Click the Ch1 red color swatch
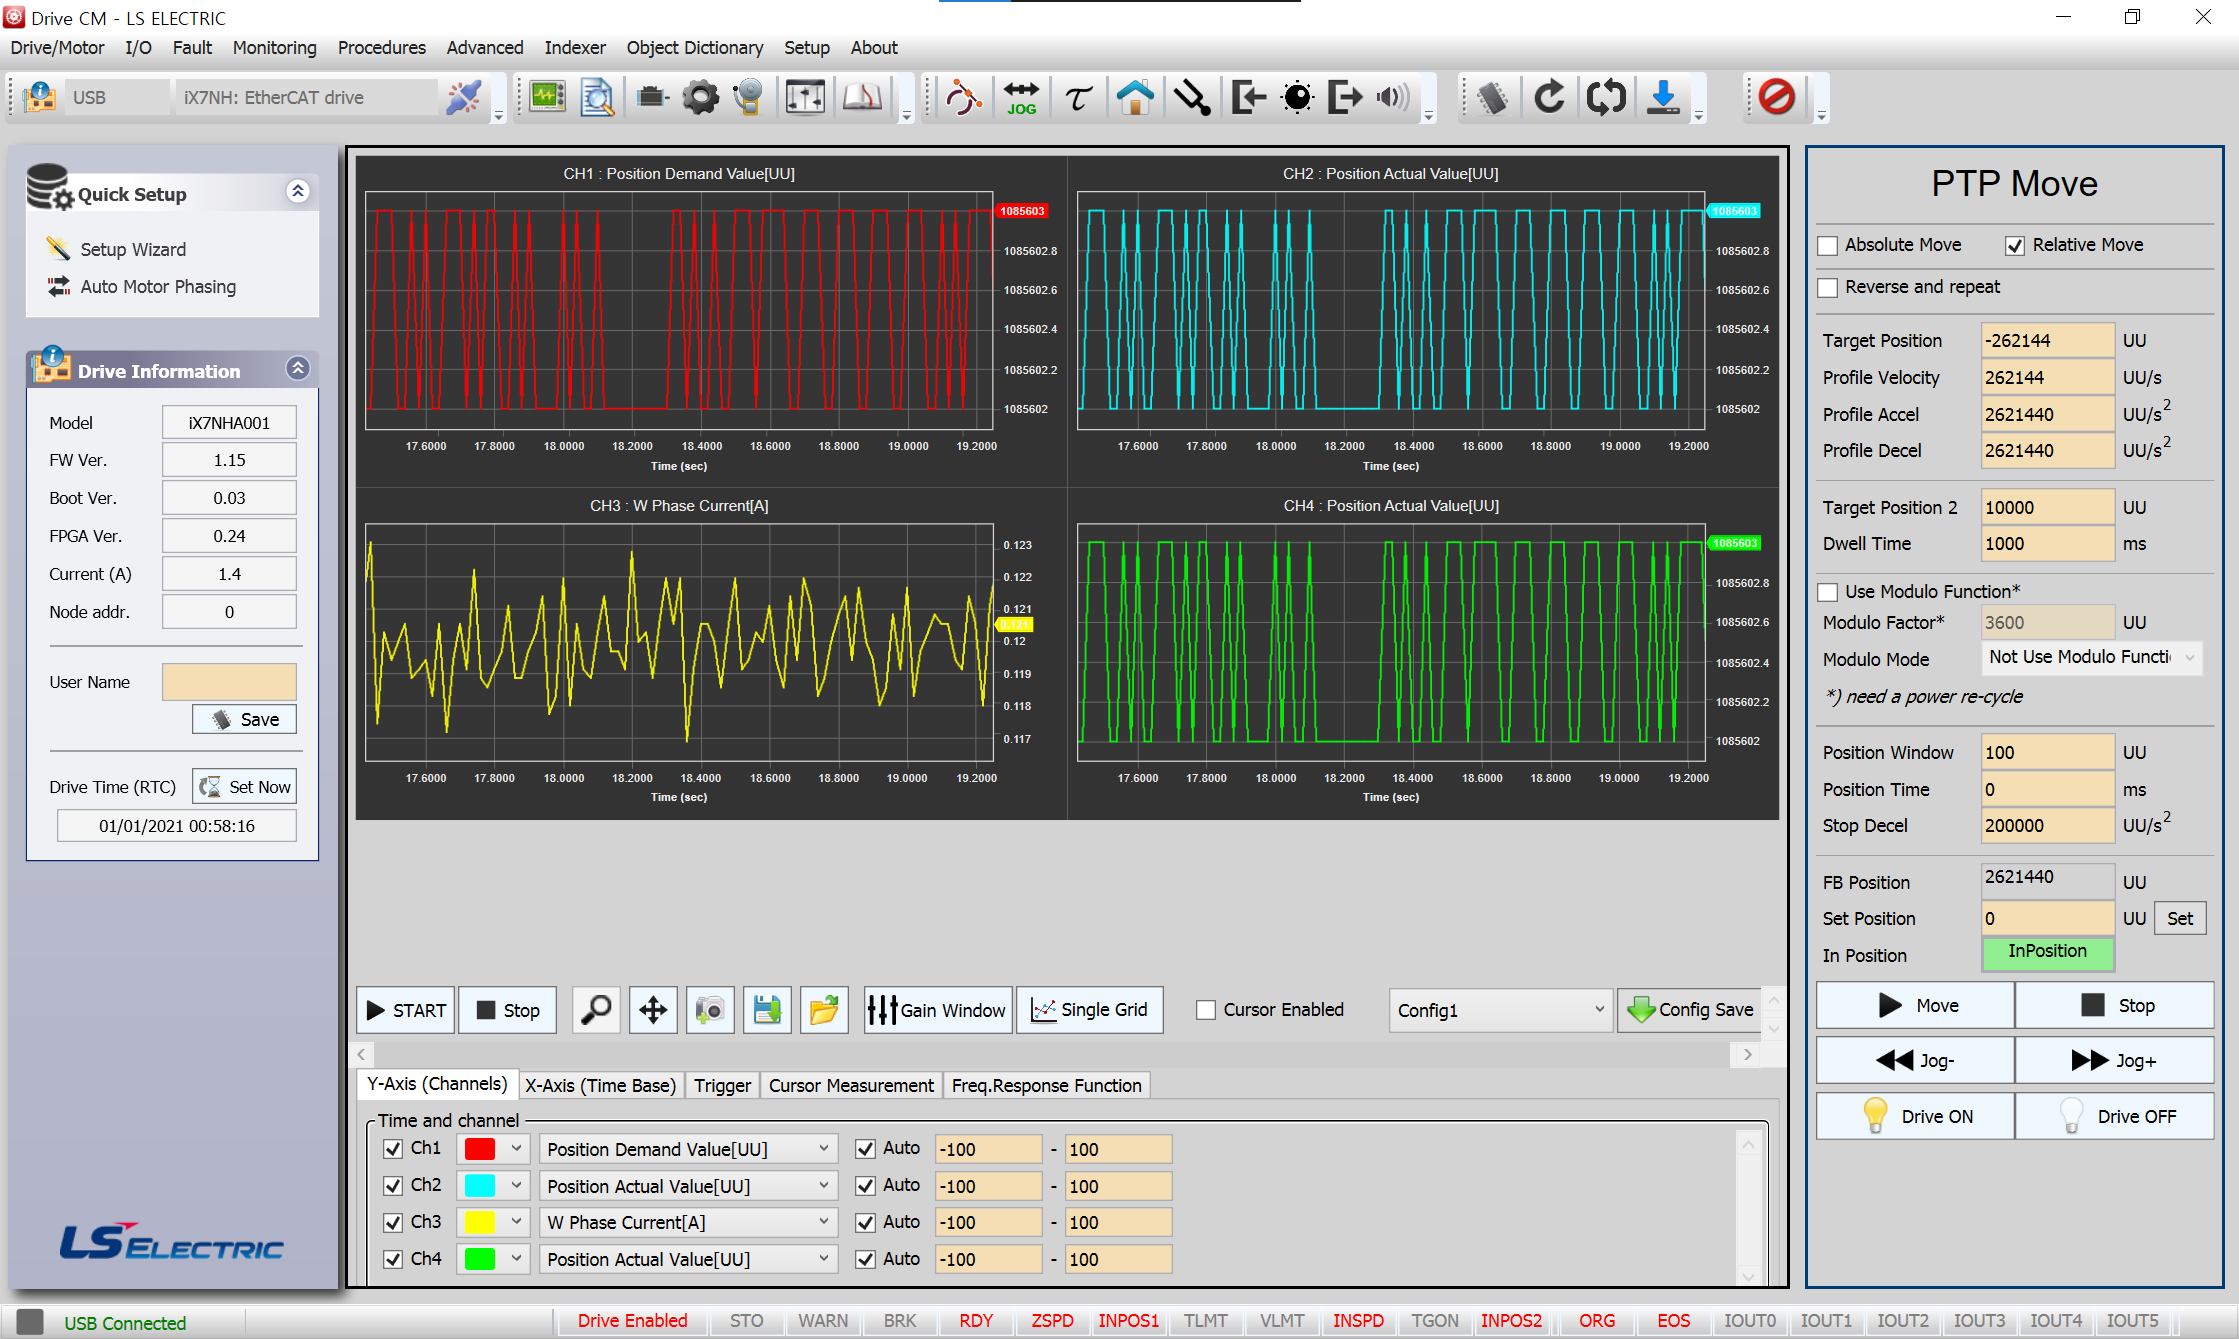 click(480, 1149)
